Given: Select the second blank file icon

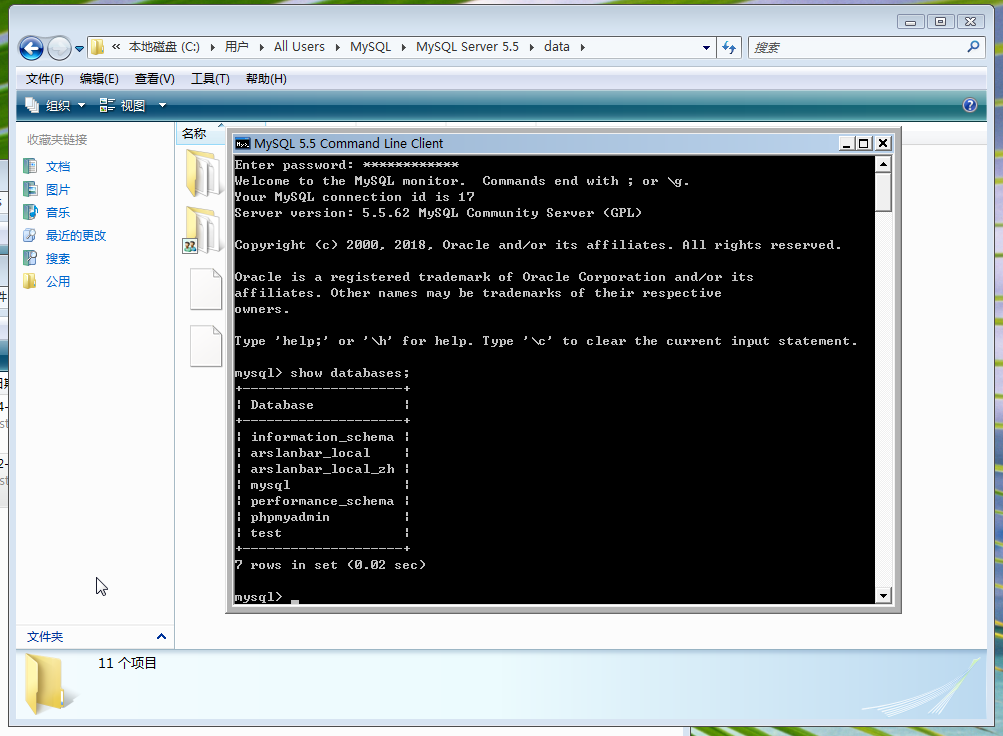Looking at the screenshot, I should 206,346.
